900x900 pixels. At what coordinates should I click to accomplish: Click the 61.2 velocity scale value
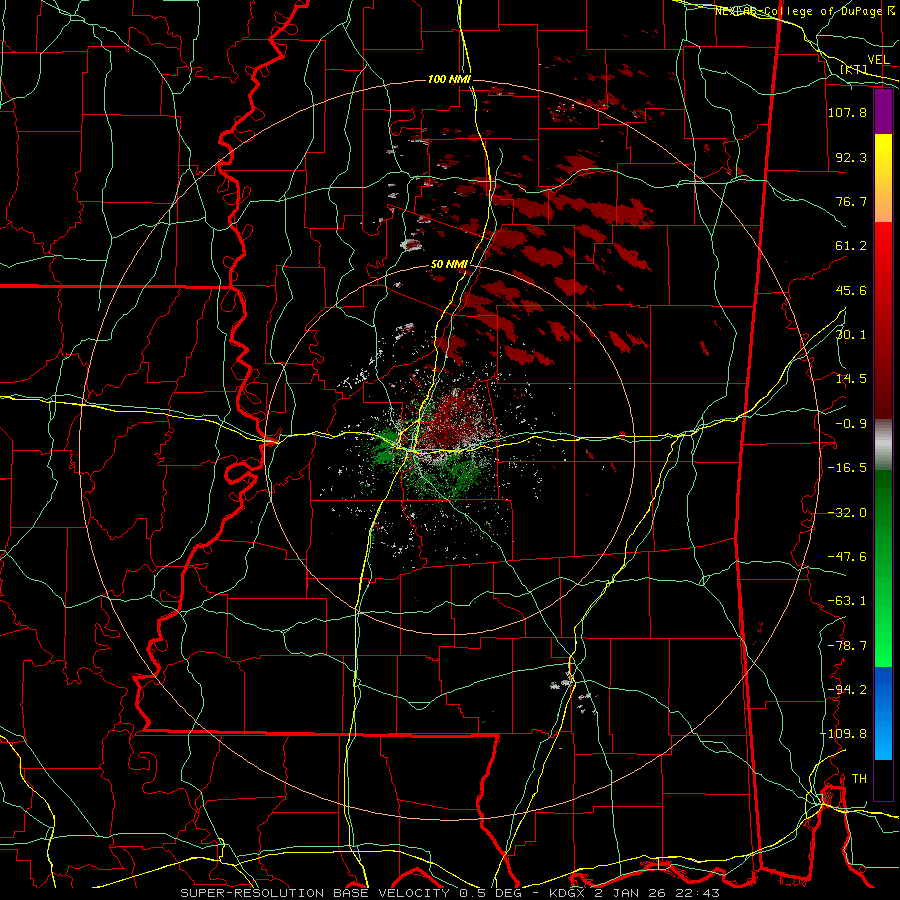coord(851,246)
